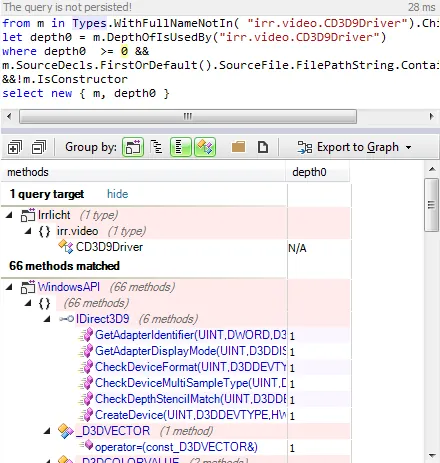Image resolution: width=440 pixels, height=463 pixels.
Task: Click the methods column header
Action: (x=143, y=172)
